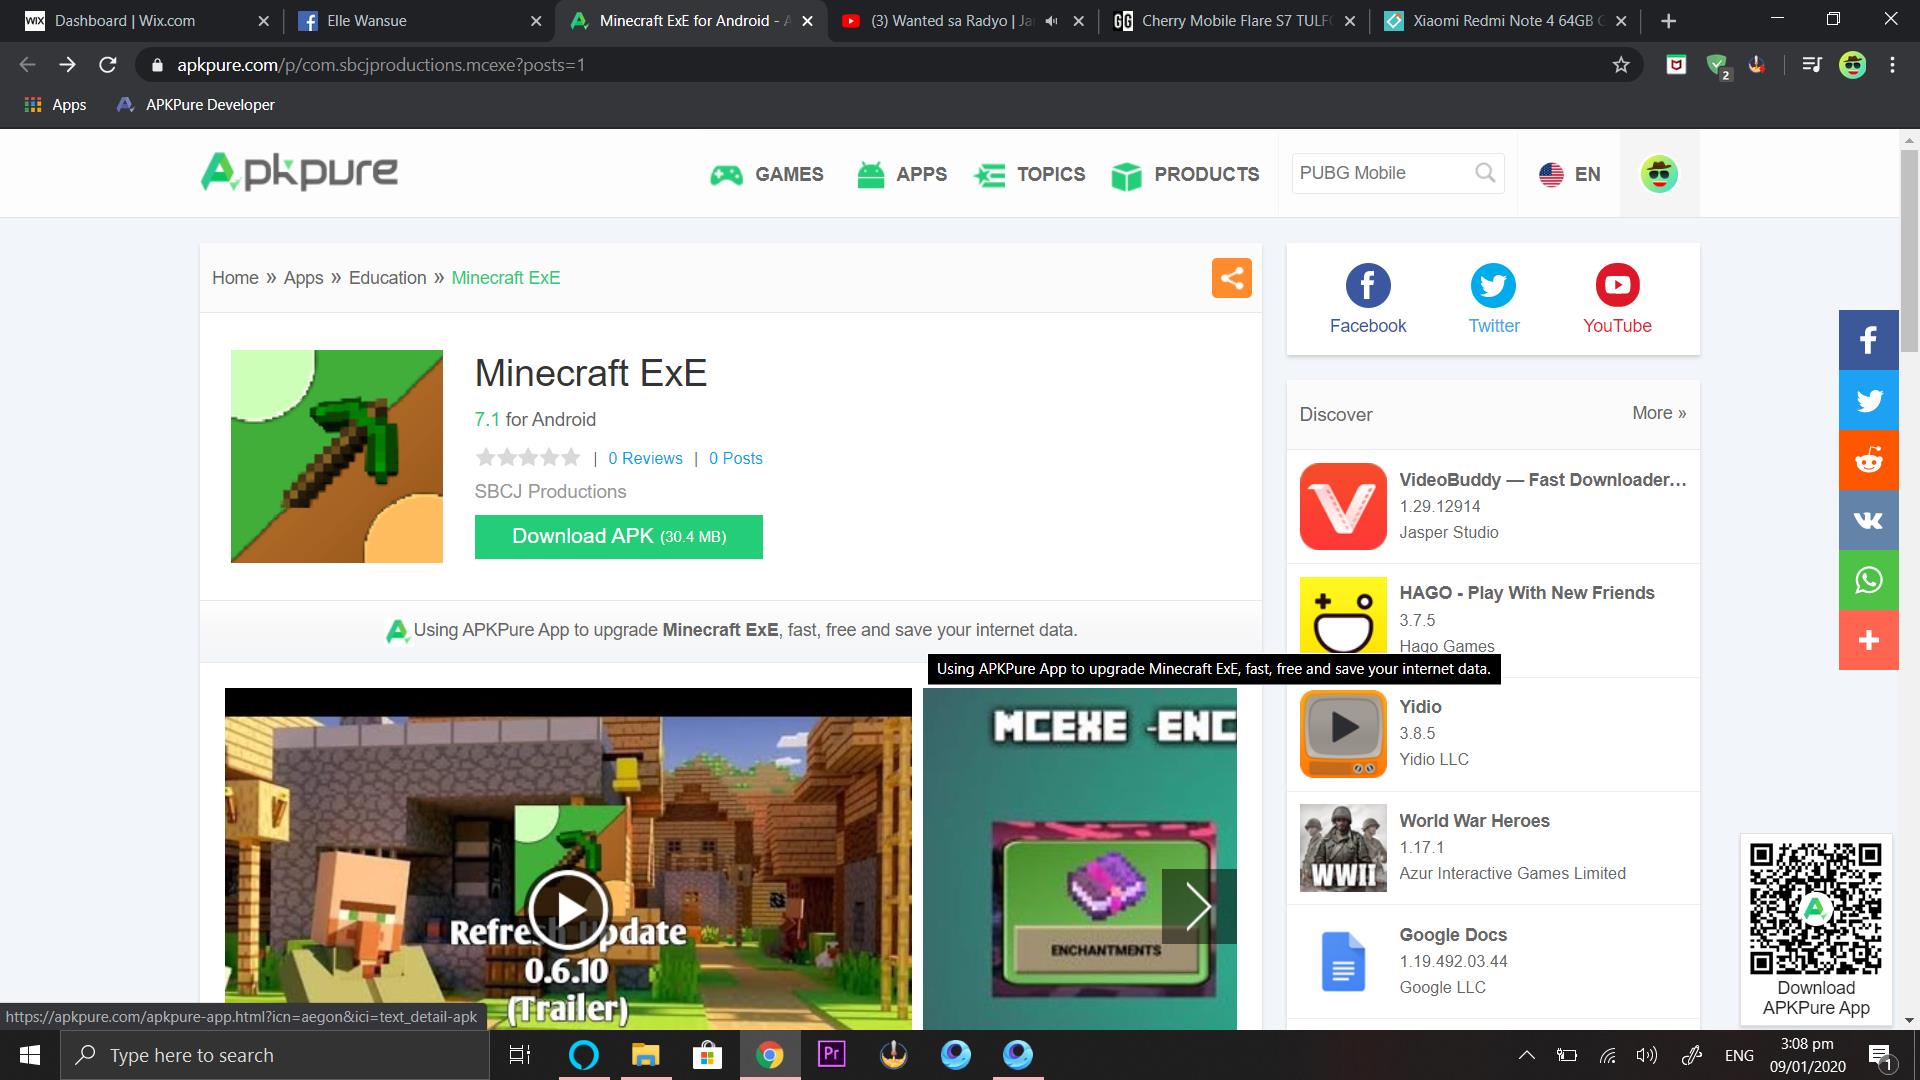Go to Home breadcrumb
This screenshot has height=1080, width=1920.
235,278
